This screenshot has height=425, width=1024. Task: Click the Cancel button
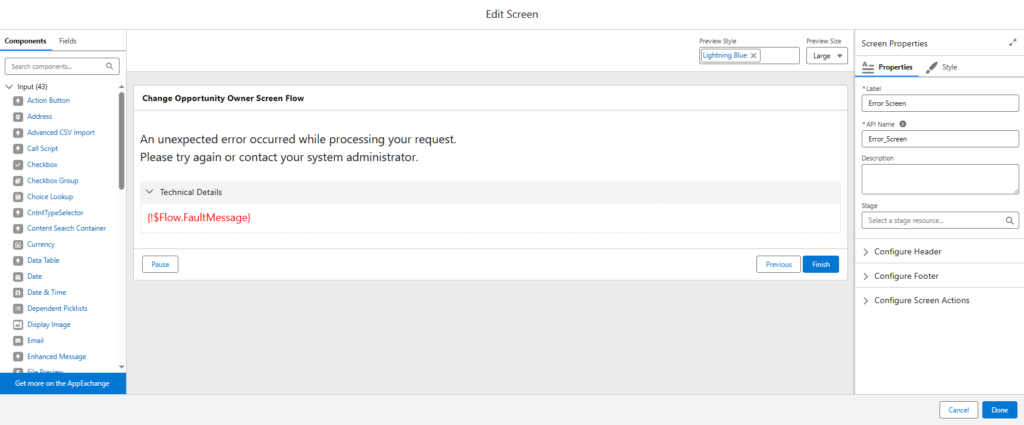(x=958, y=410)
